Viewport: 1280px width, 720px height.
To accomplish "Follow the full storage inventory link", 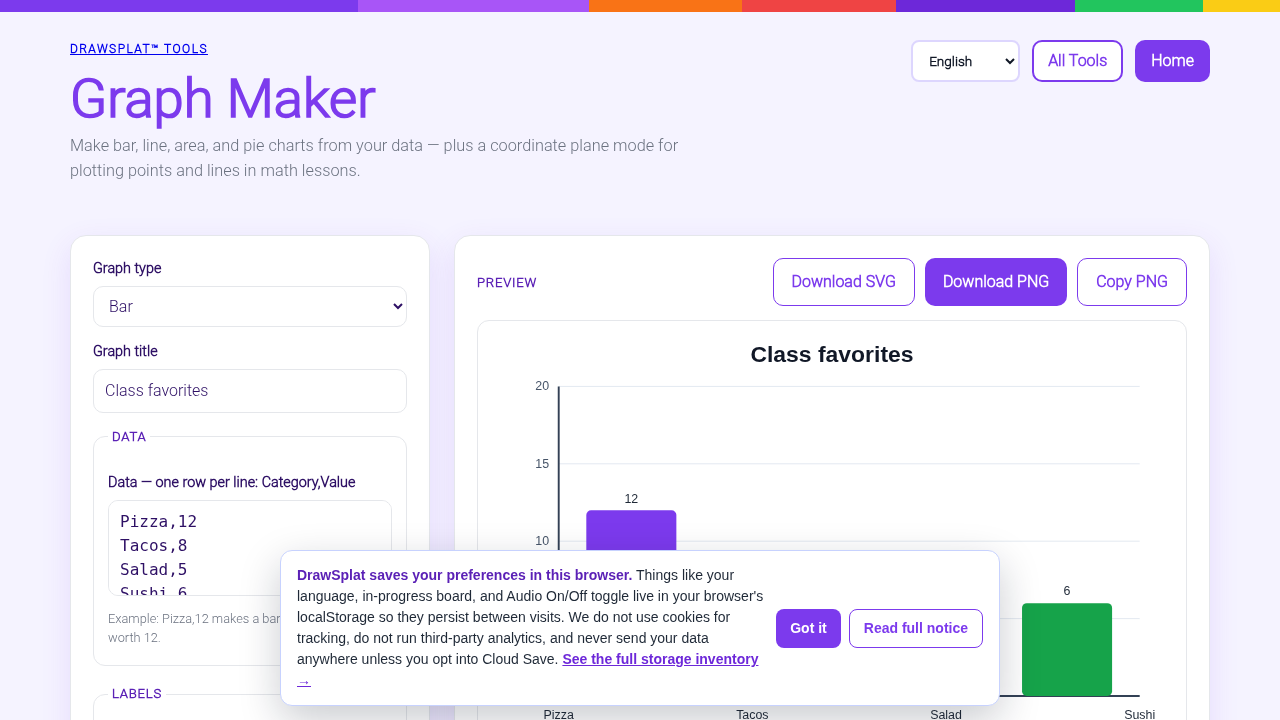I will coord(660,659).
